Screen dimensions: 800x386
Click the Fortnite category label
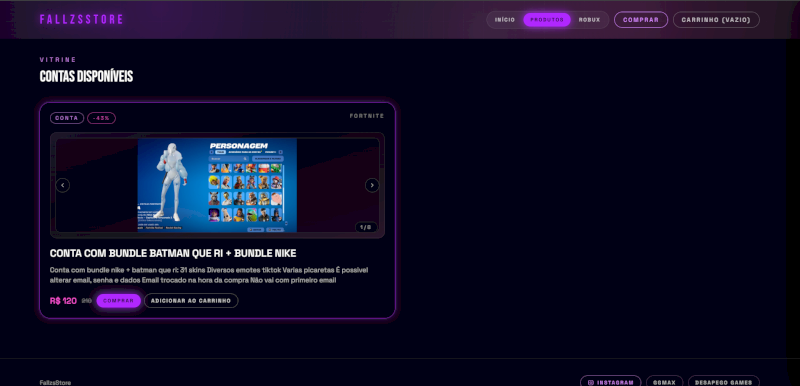[x=367, y=116]
